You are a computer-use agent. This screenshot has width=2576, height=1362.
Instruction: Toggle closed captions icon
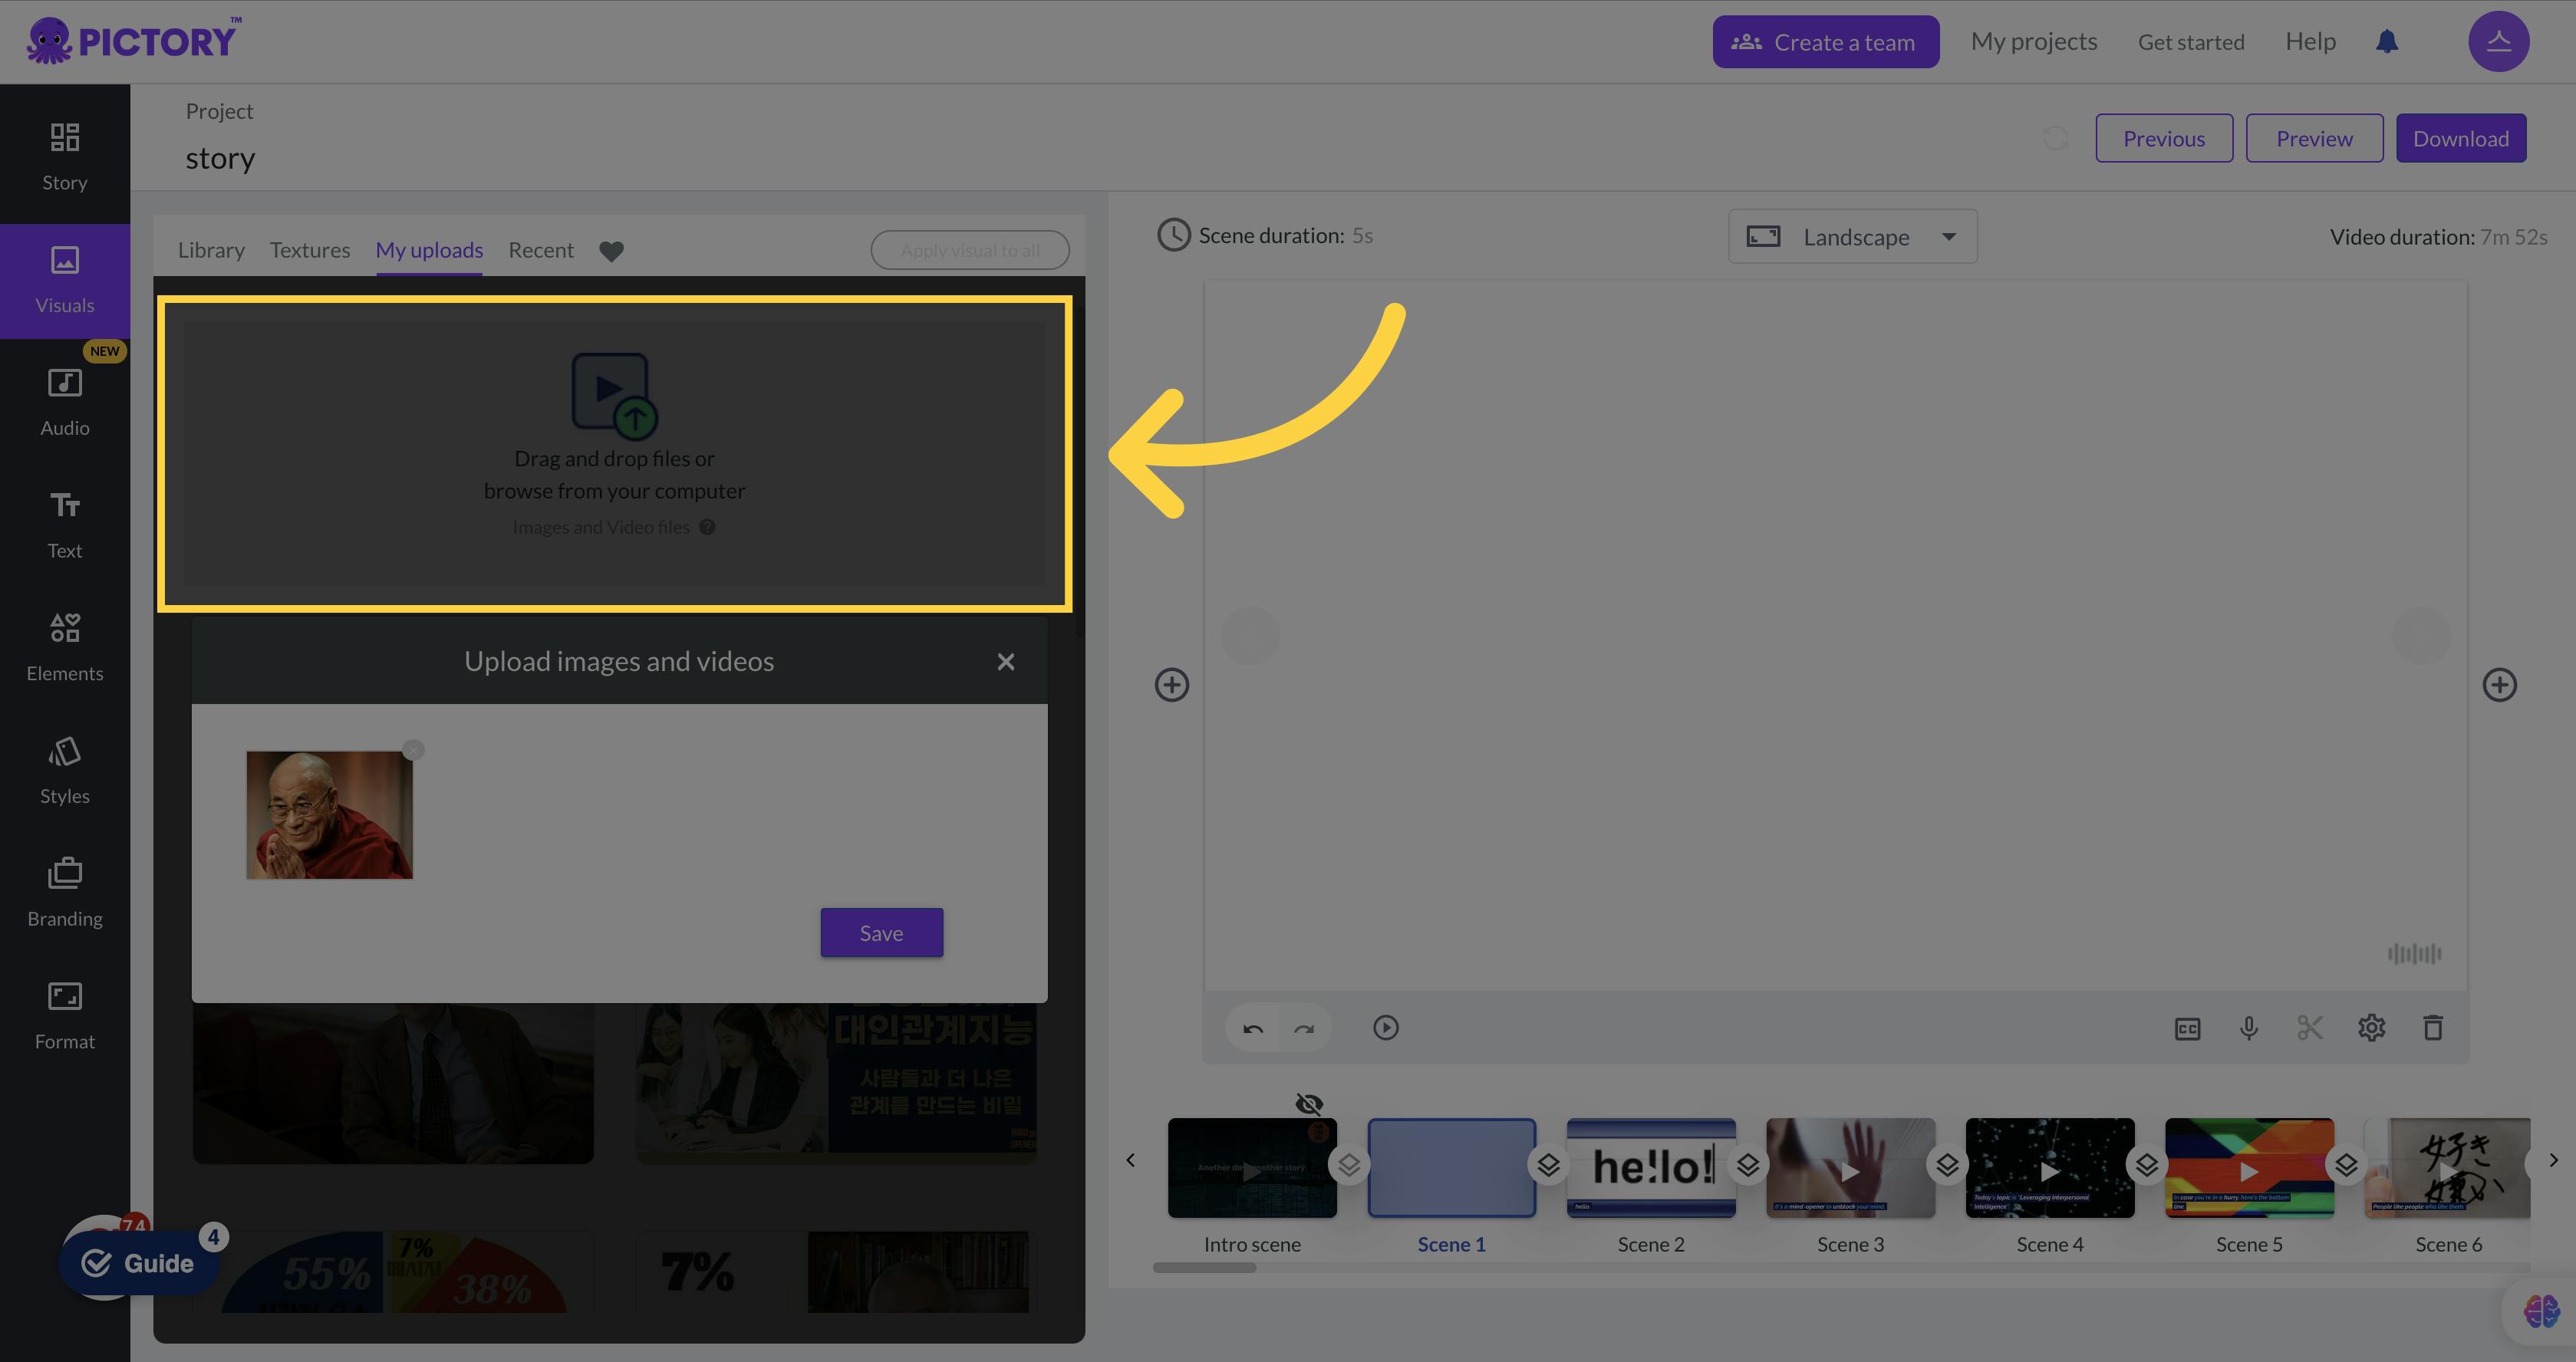click(x=2187, y=1029)
